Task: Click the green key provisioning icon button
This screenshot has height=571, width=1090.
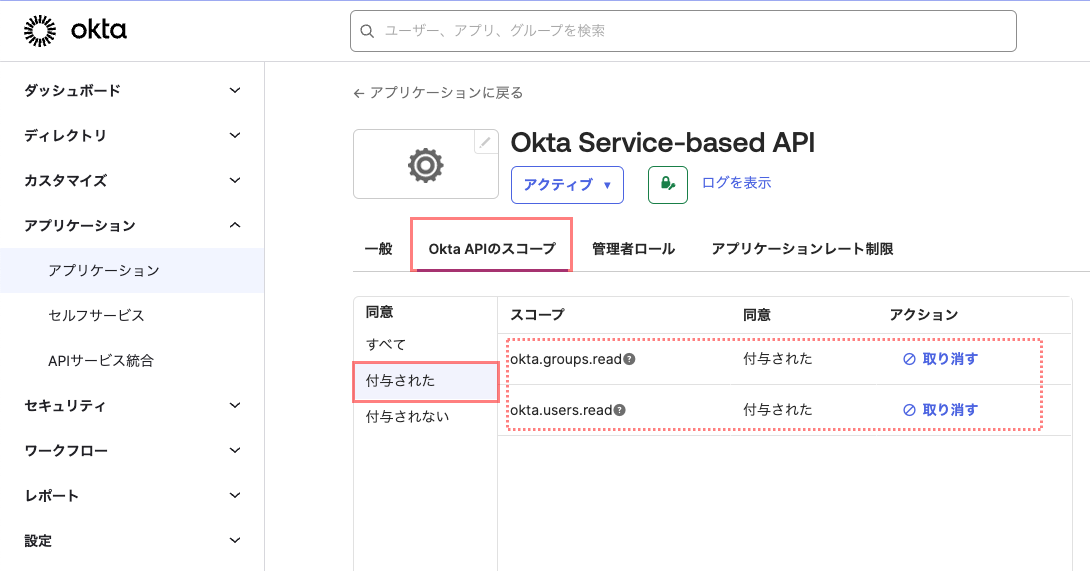Action: (667, 184)
